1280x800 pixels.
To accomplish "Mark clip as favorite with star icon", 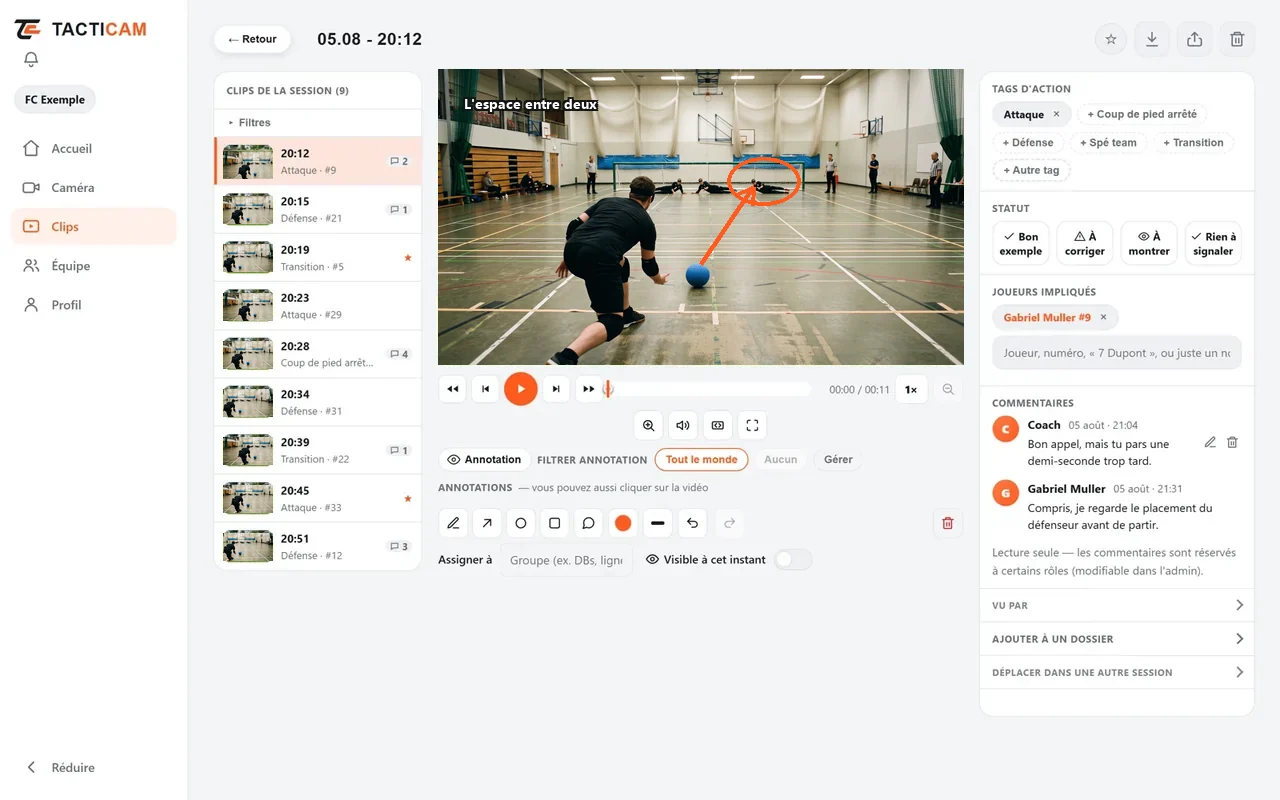I will 1110,39.
